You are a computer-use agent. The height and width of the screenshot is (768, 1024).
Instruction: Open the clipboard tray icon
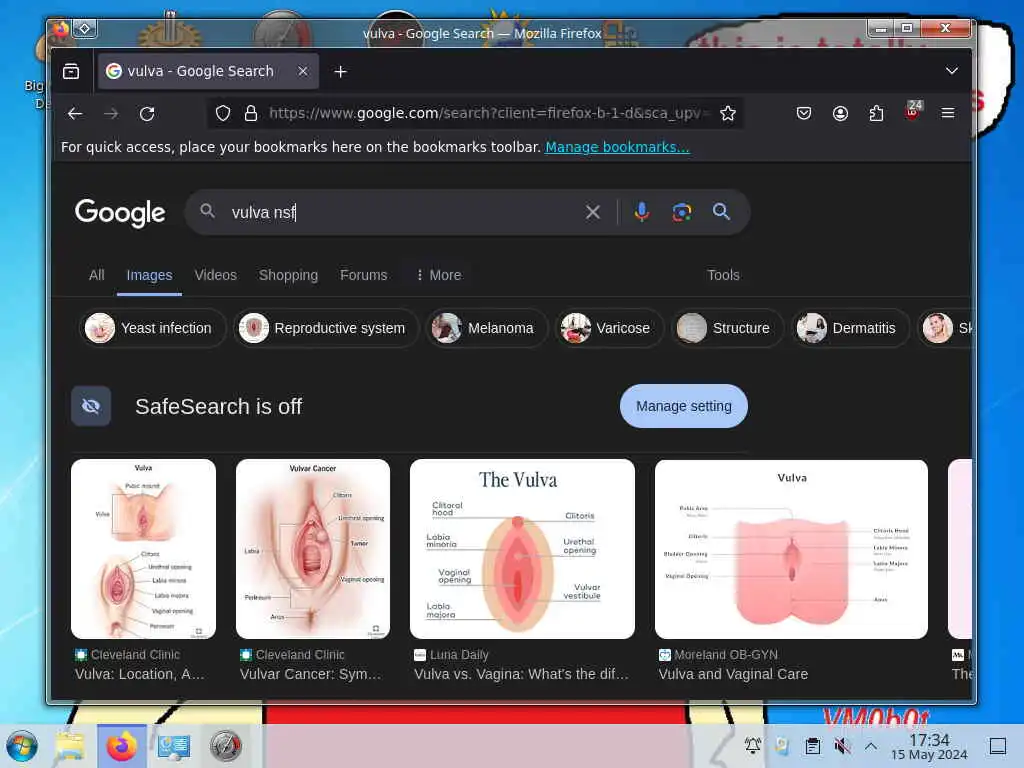(x=812, y=746)
